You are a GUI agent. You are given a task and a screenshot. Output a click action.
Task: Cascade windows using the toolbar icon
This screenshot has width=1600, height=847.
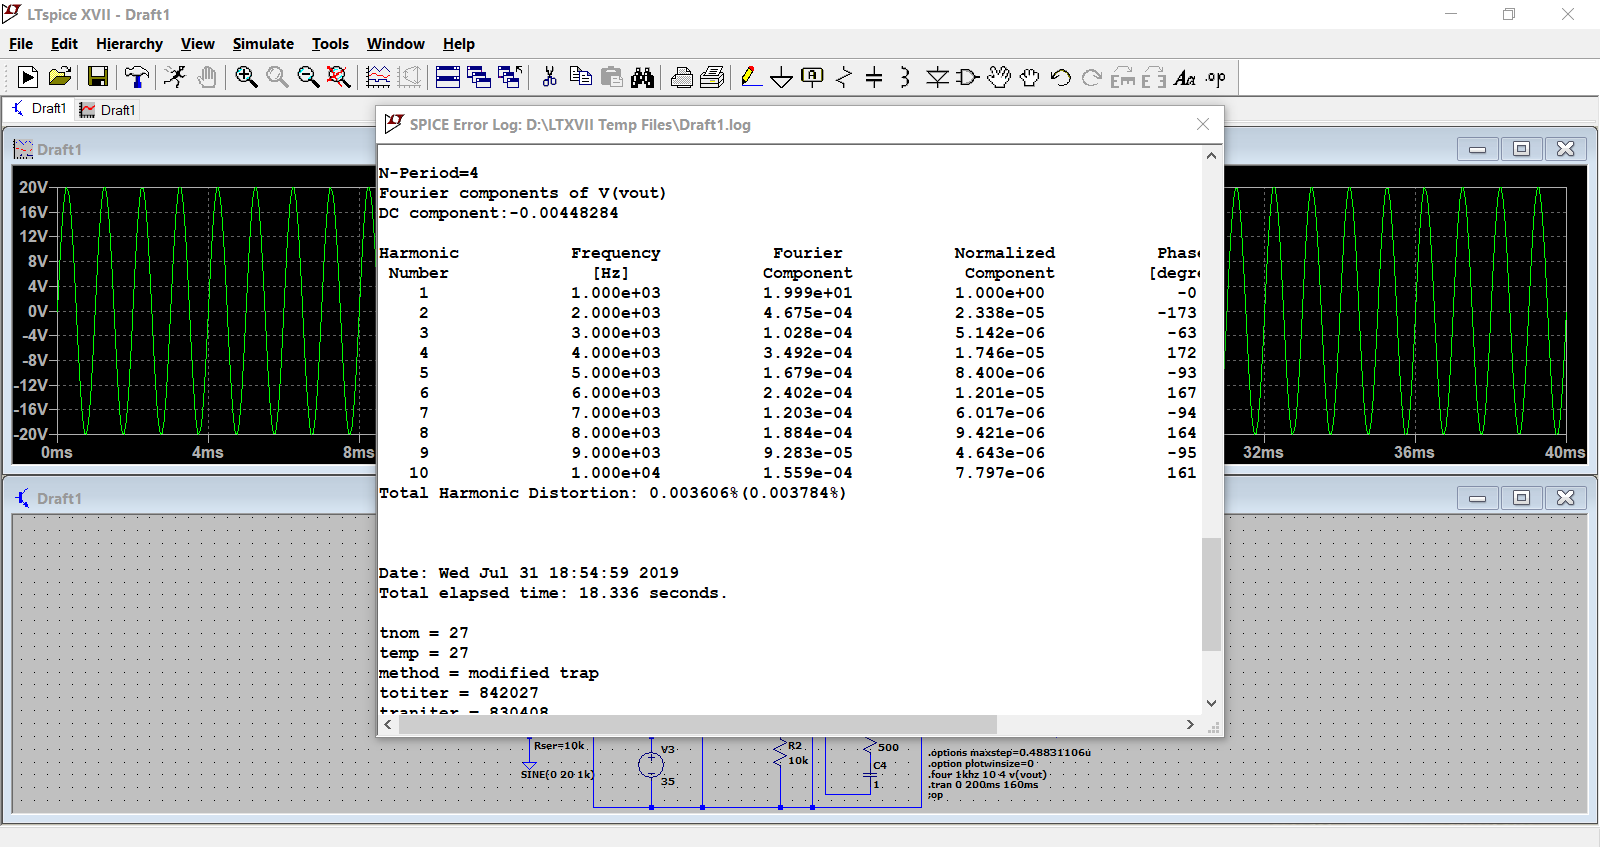479,77
